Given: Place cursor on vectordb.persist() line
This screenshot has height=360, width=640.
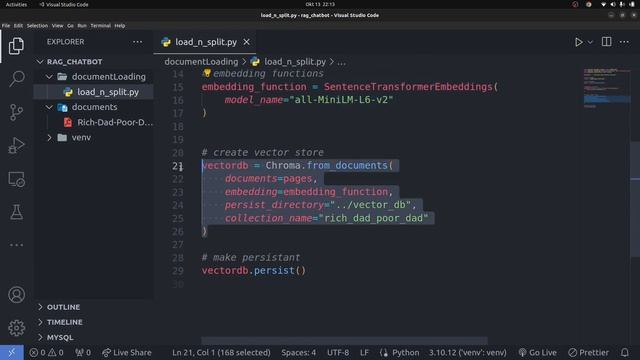Looking at the screenshot, I should (253, 271).
